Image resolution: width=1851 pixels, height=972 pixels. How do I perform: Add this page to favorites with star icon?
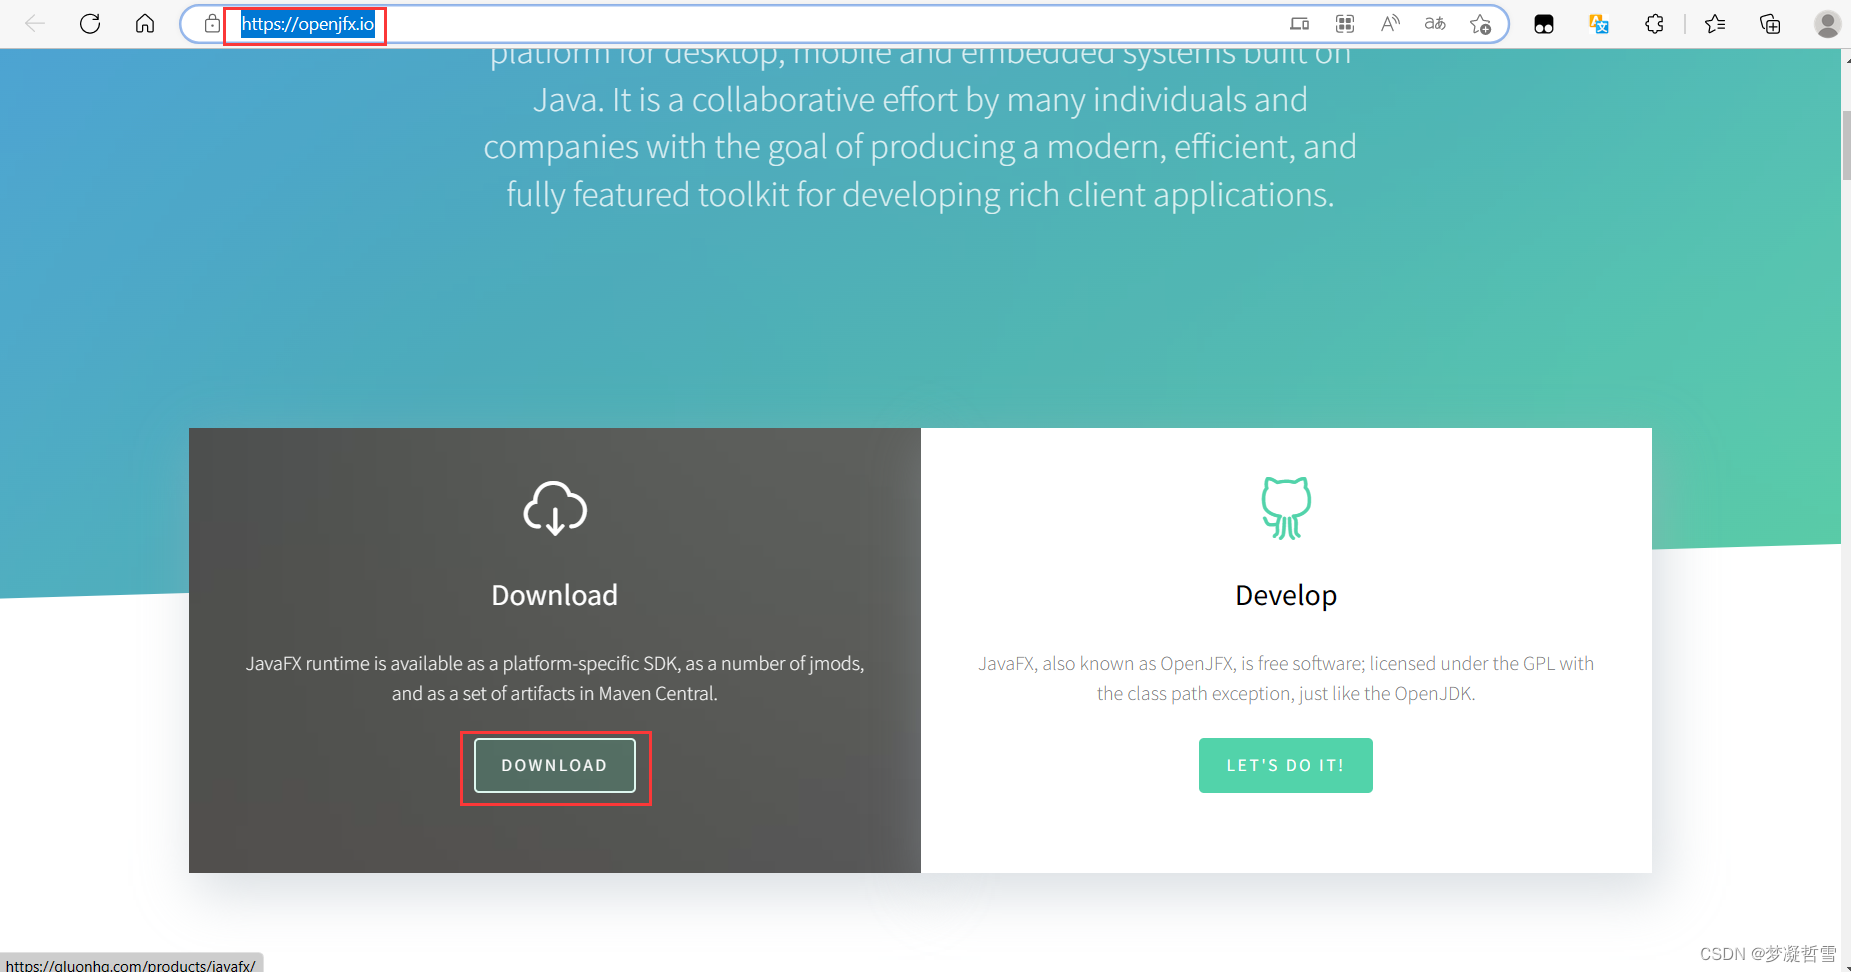tap(1481, 24)
